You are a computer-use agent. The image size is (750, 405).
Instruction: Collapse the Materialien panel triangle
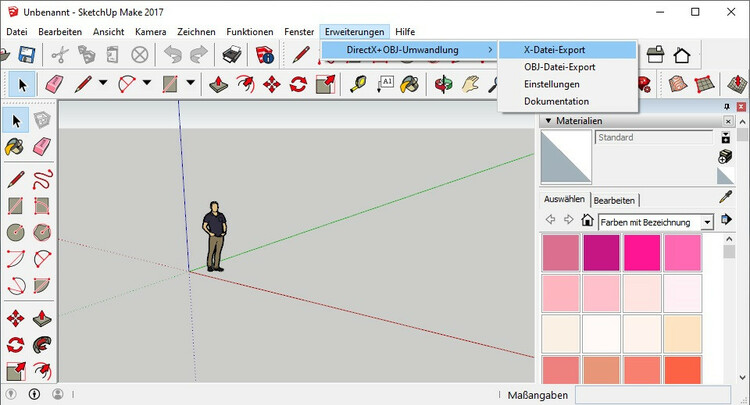click(x=548, y=120)
